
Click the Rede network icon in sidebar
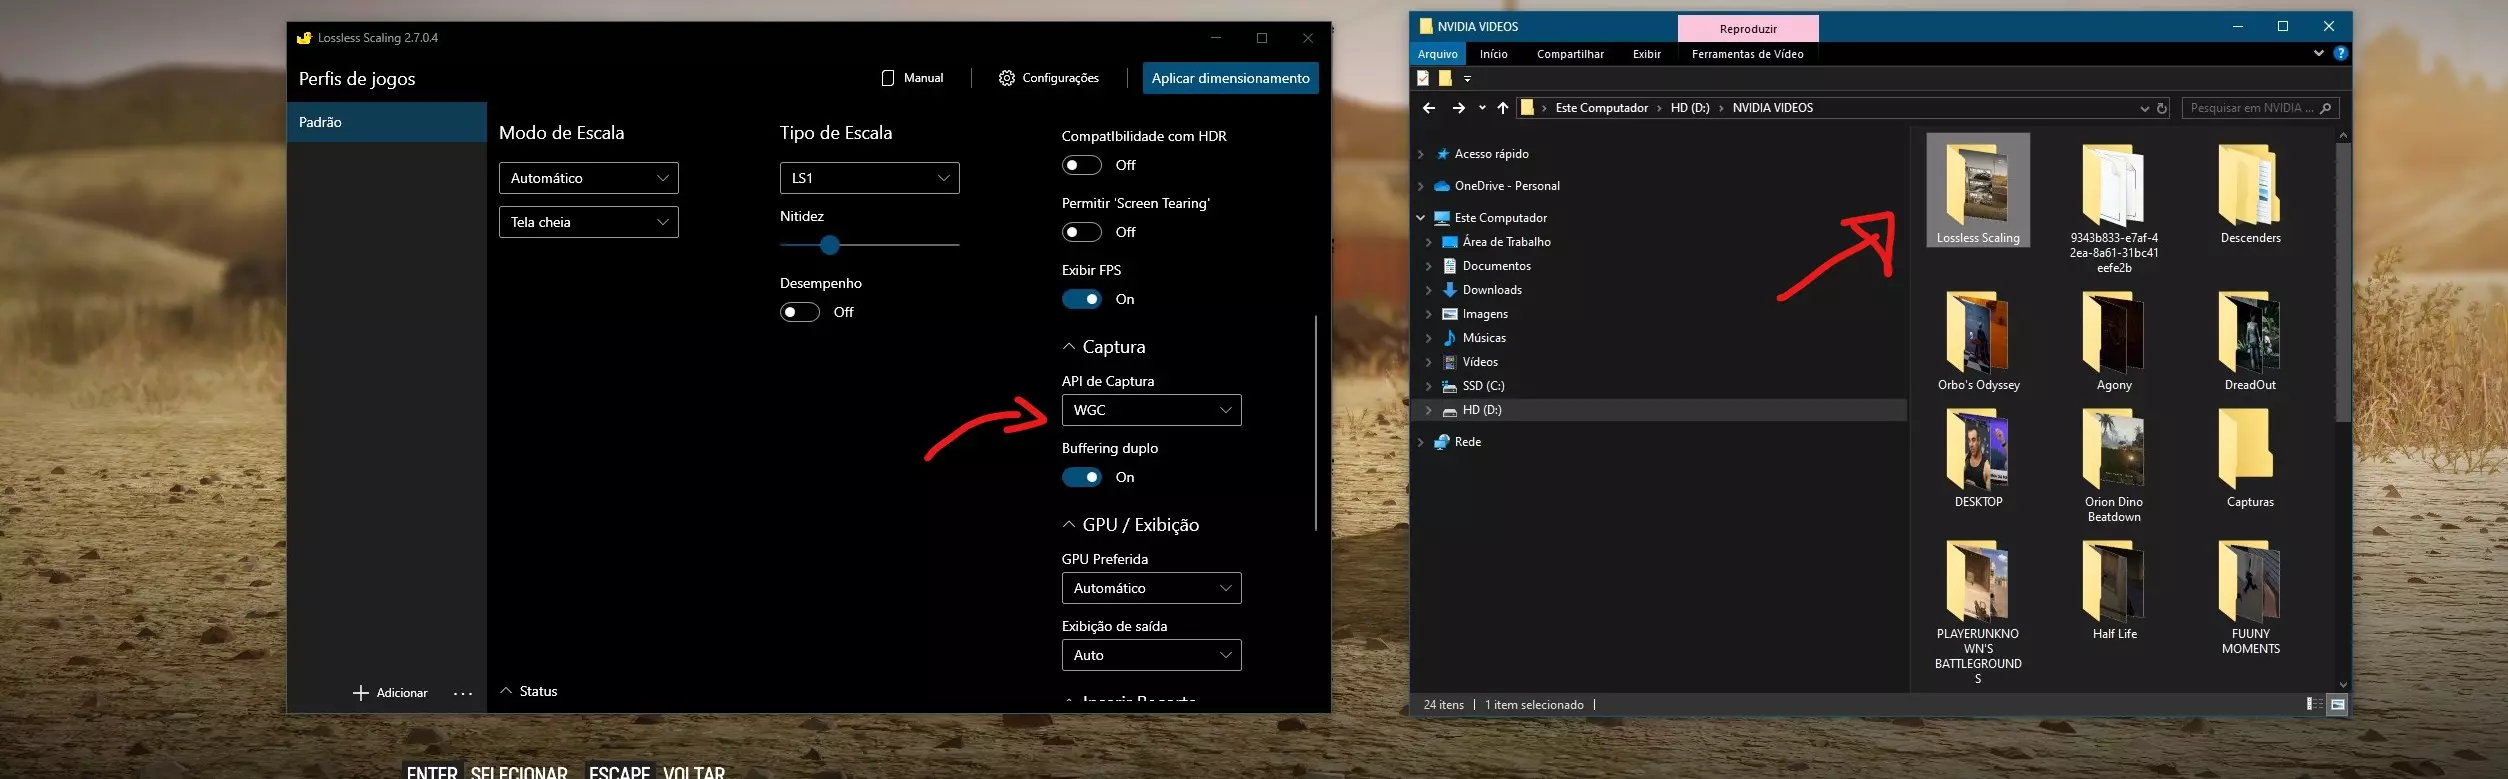[1442, 442]
